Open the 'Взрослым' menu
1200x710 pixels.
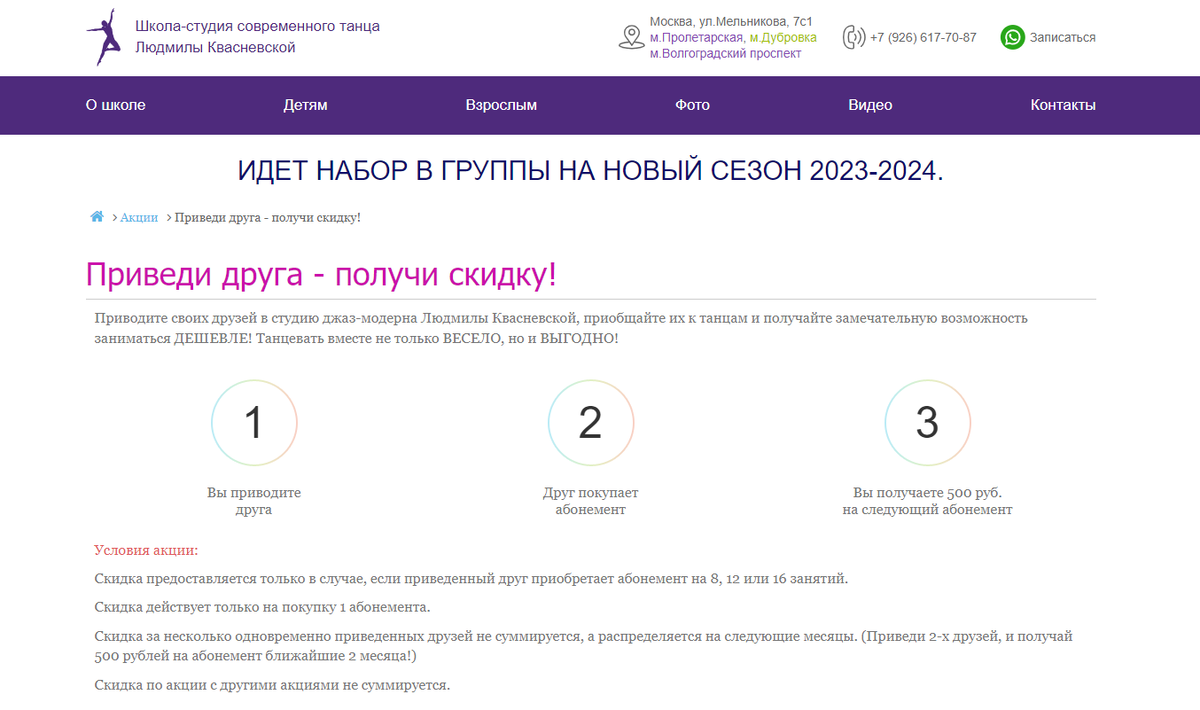click(x=500, y=105)
